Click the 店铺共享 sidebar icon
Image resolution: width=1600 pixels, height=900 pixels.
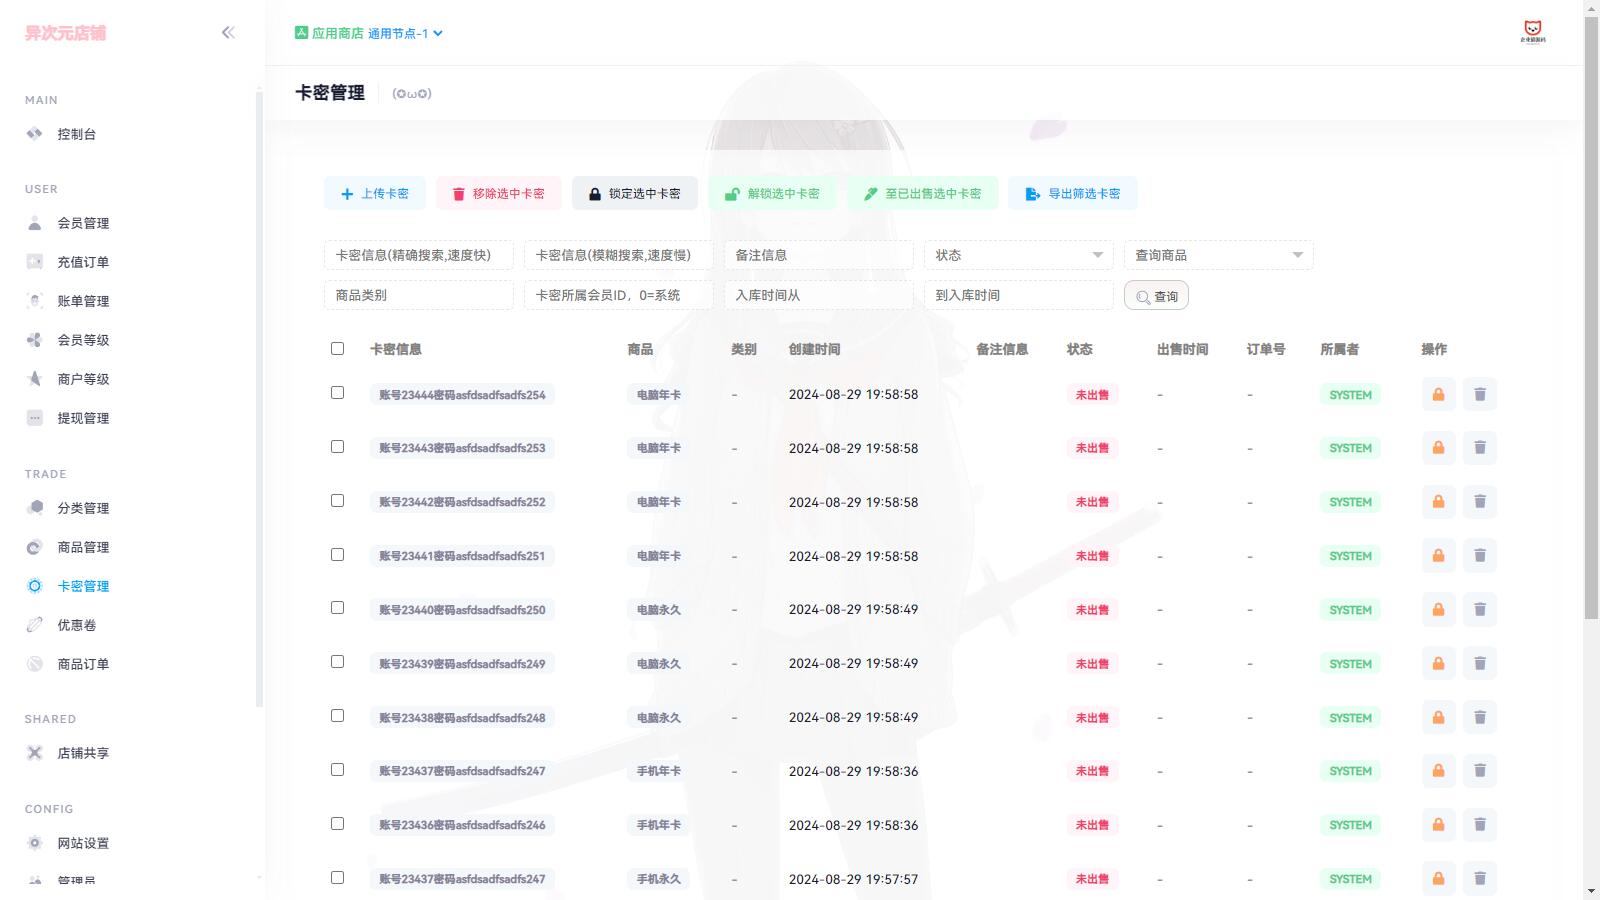(x=35, y=753)
